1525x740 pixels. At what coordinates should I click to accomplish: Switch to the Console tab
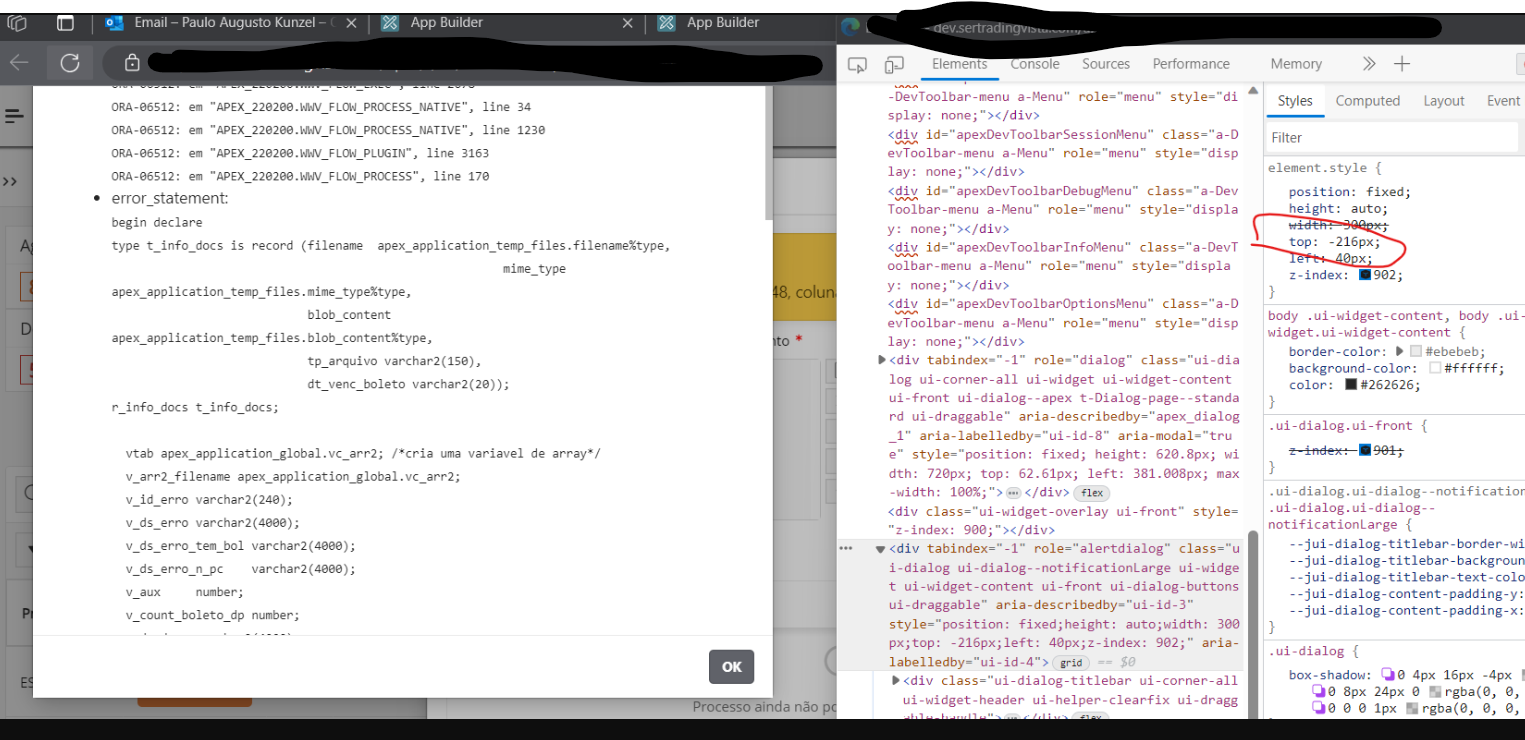(1034, 64)
